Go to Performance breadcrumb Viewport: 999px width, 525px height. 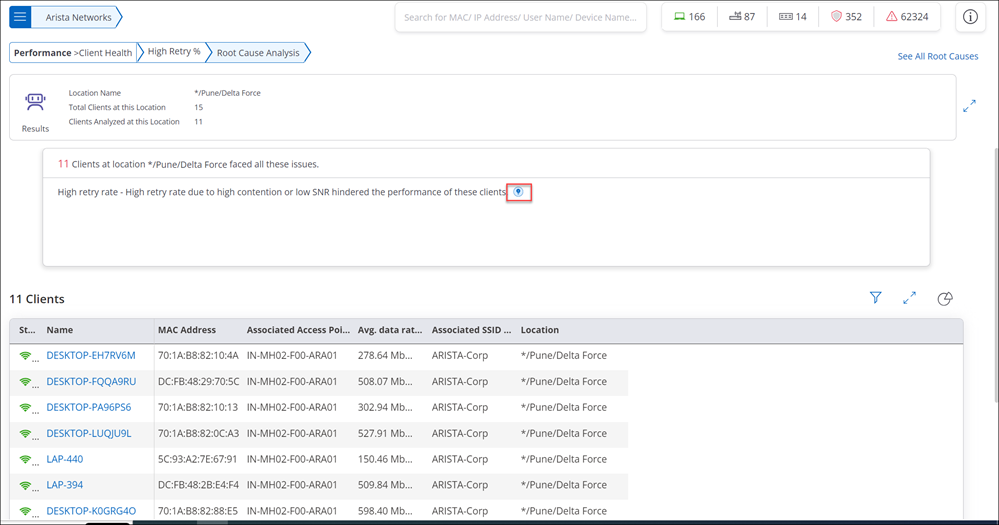pyautogui.click(x=42, y=53)
